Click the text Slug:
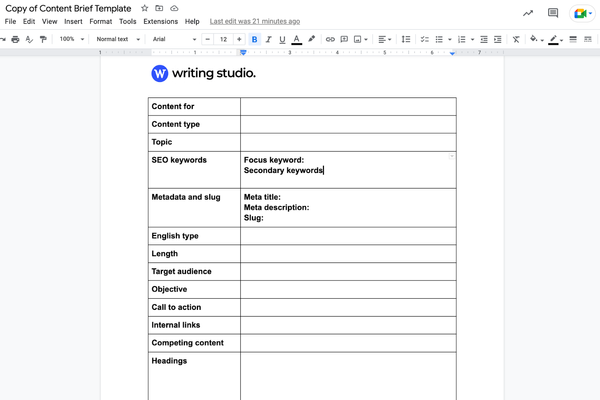600x400 pixels. coord(253,218)
